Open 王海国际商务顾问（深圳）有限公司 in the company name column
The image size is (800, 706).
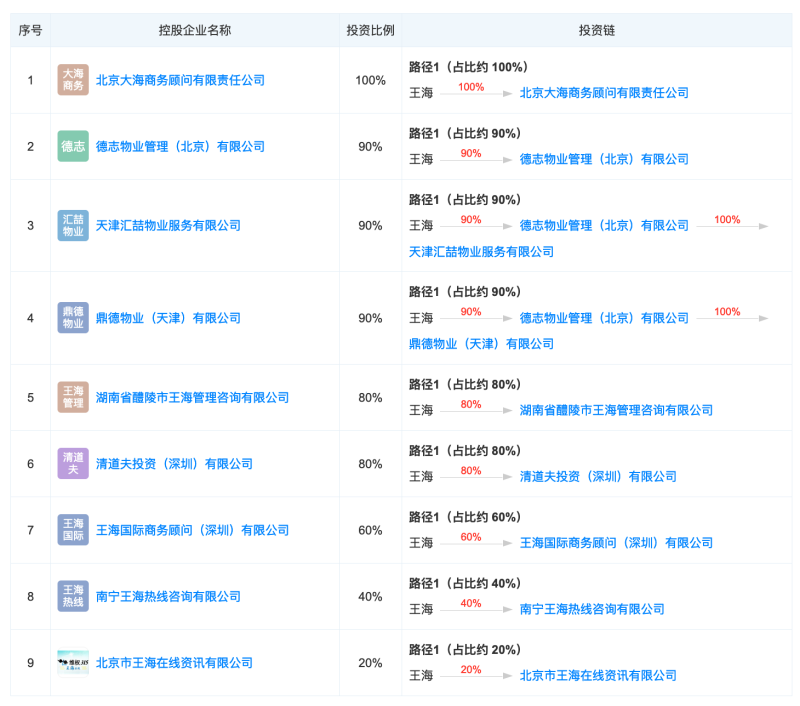[192, 530]
